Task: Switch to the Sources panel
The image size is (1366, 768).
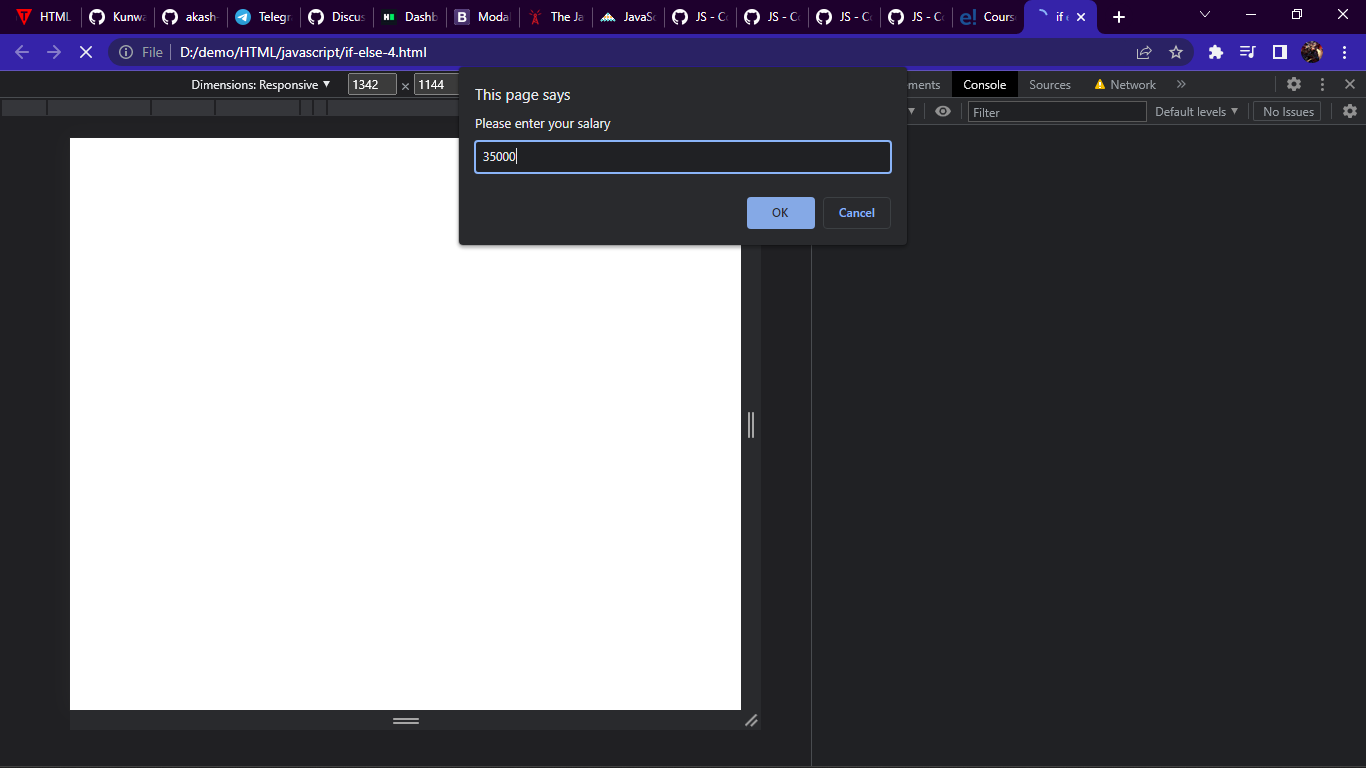Action: click(1049, 84)
